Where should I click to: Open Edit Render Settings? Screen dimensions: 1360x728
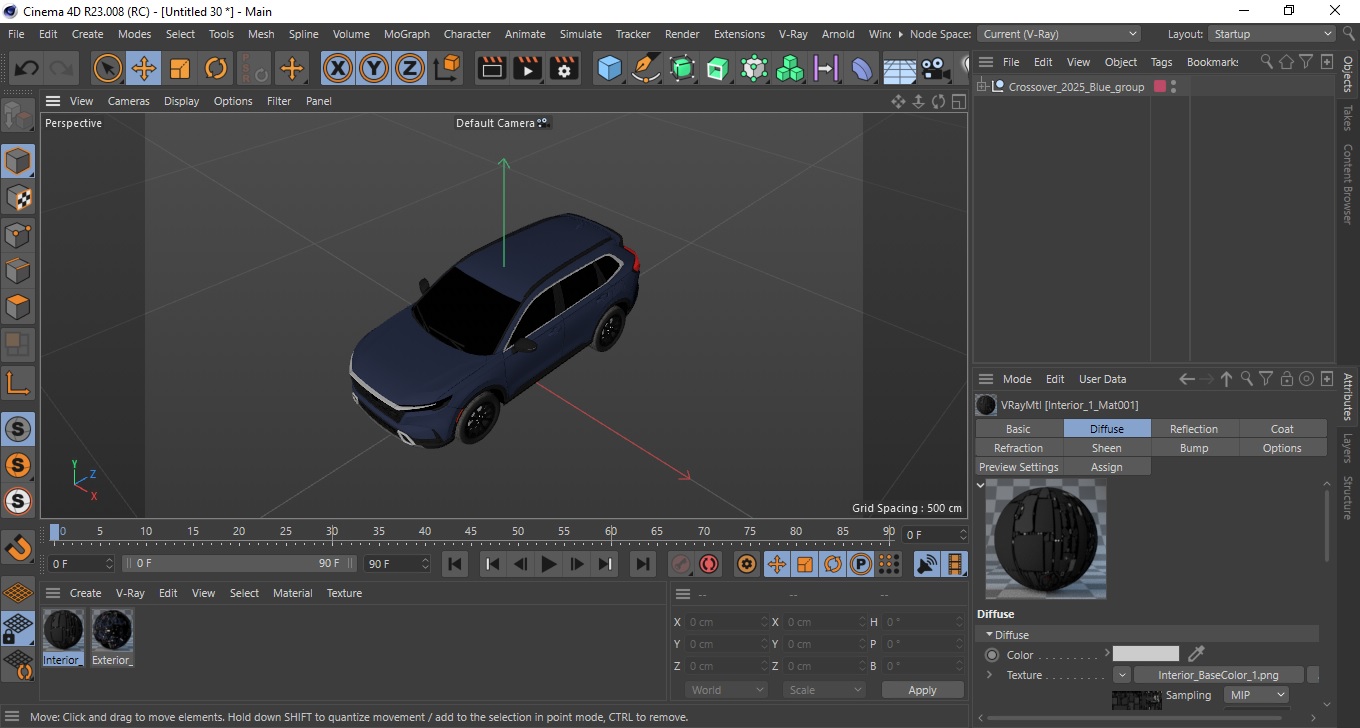564,69
